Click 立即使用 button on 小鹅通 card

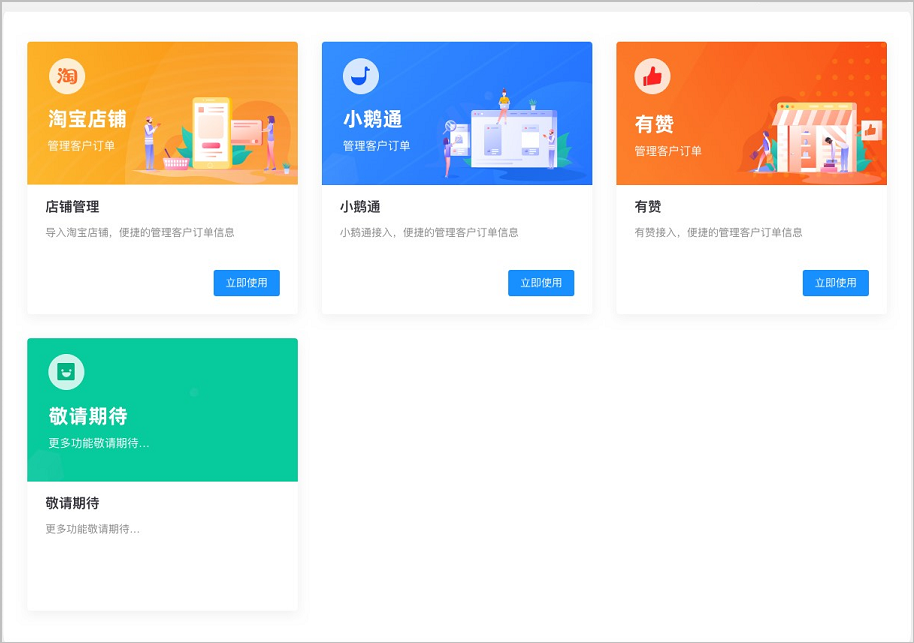[x=541, y=283]
